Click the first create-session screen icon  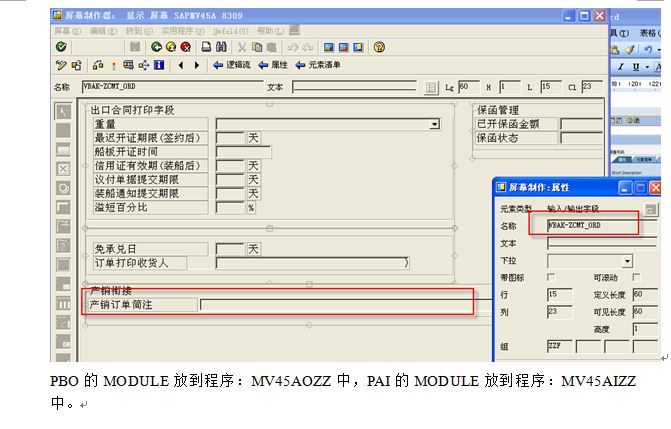click(x=329, y=47)
